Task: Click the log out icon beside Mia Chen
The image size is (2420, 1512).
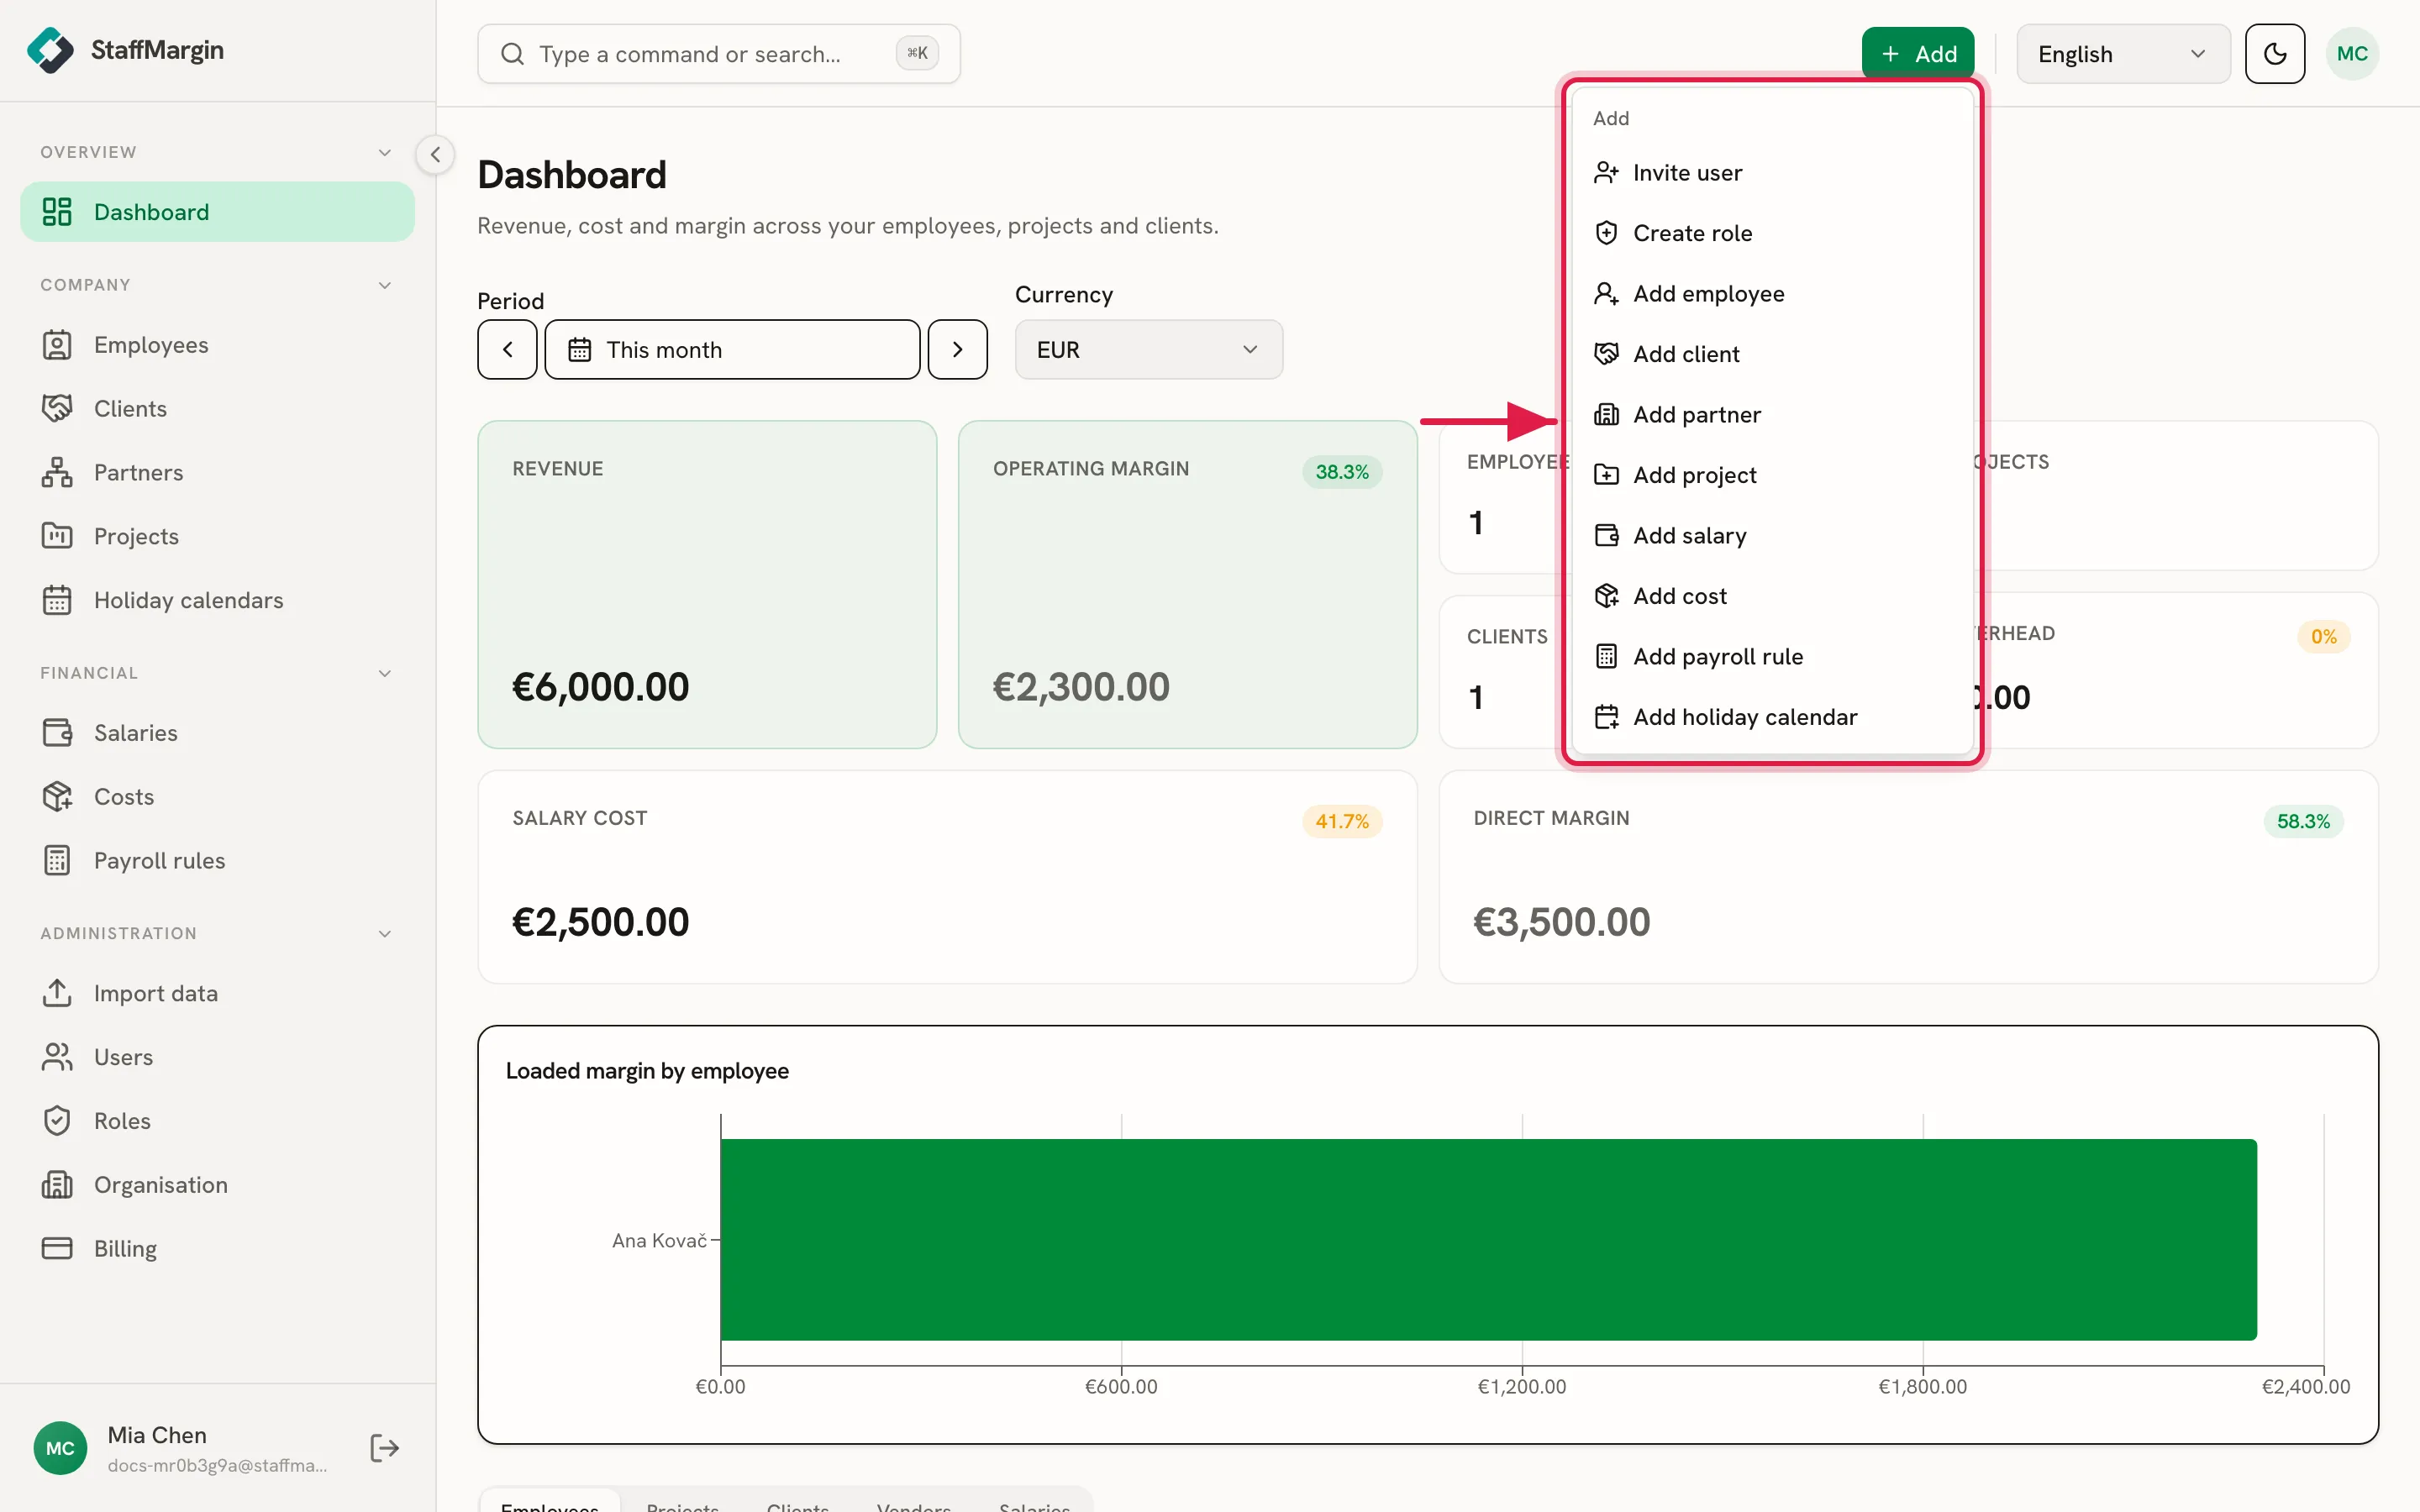Action: click(x=385, y=1449)
